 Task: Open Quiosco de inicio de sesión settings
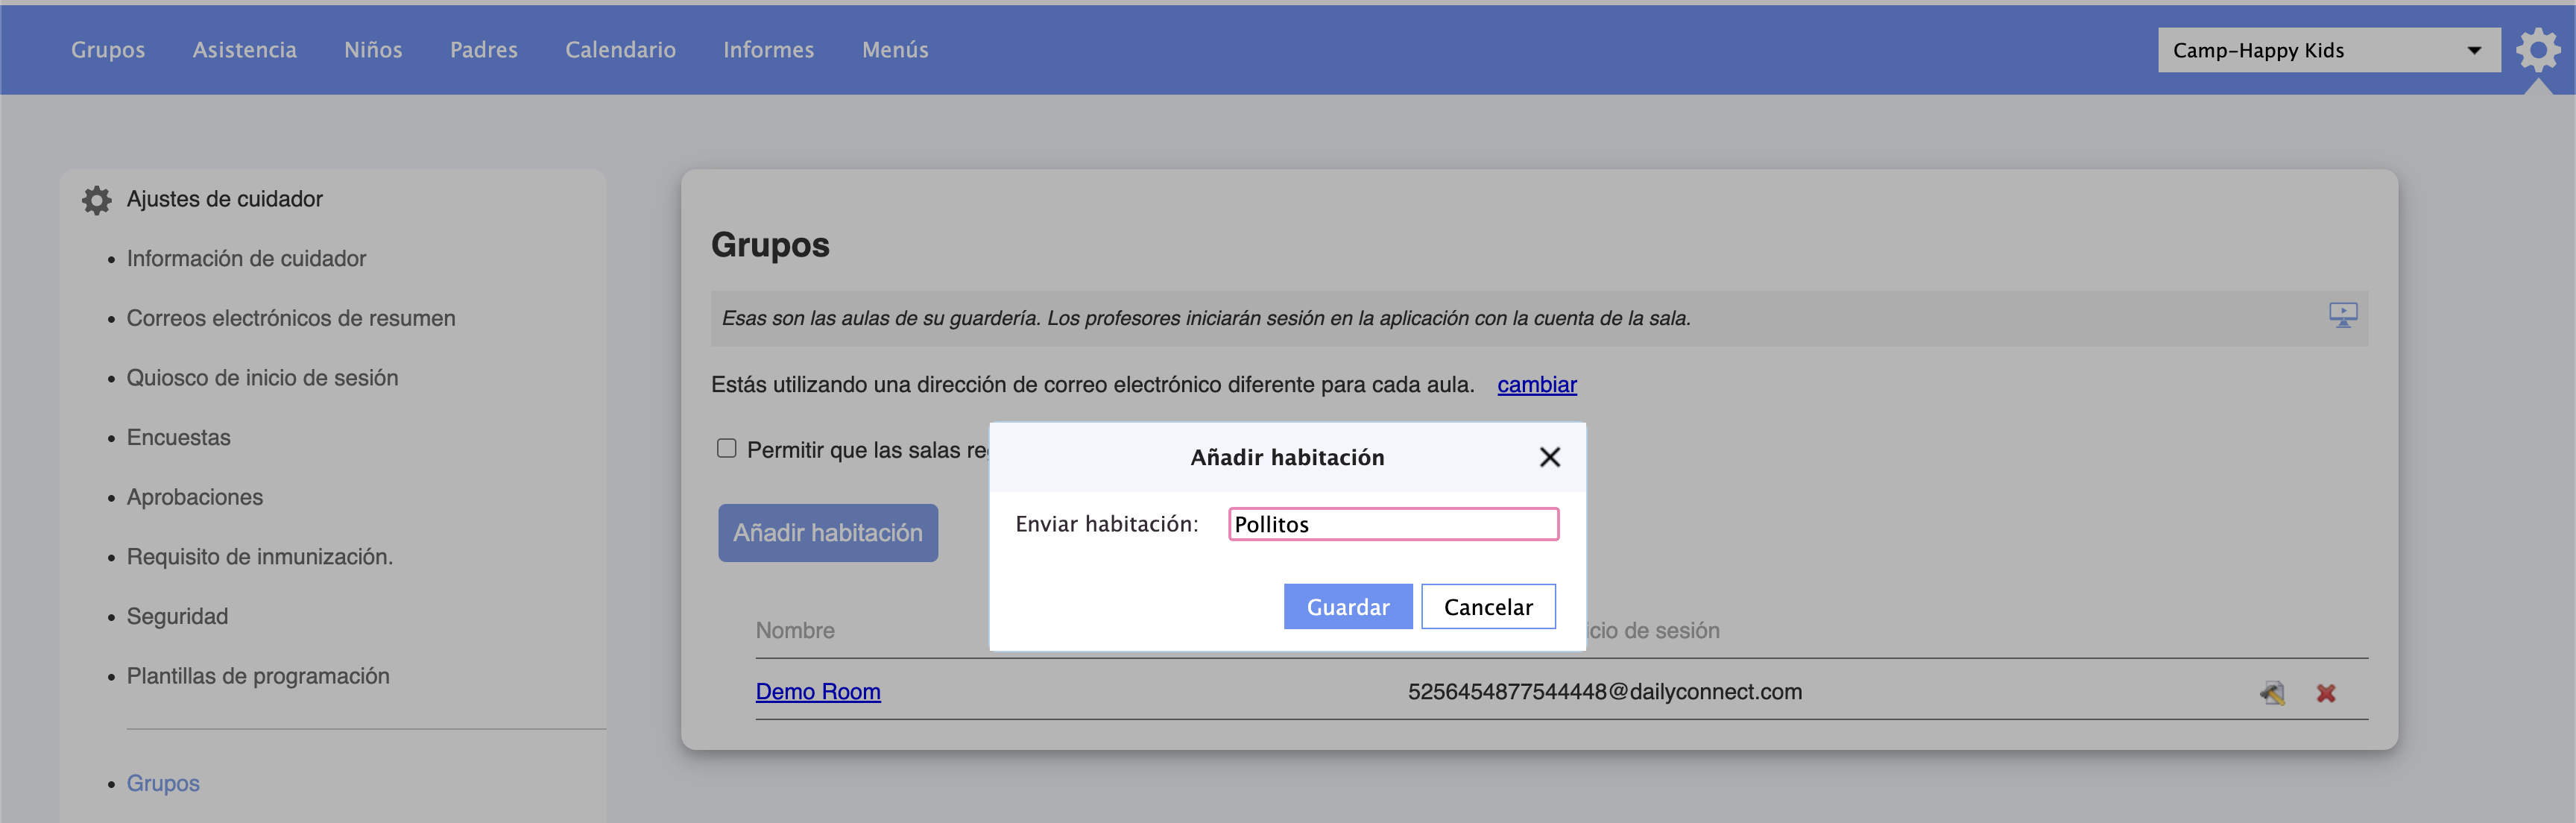(x=262, y=378)
